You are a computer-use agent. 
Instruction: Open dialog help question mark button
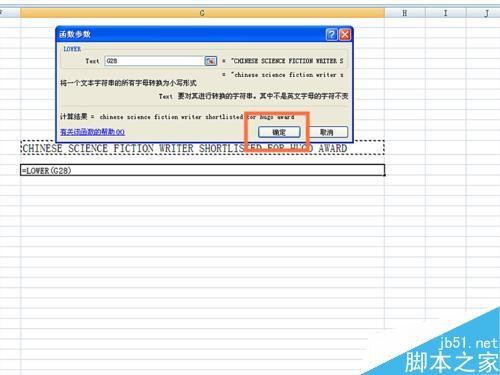(331, 34)
